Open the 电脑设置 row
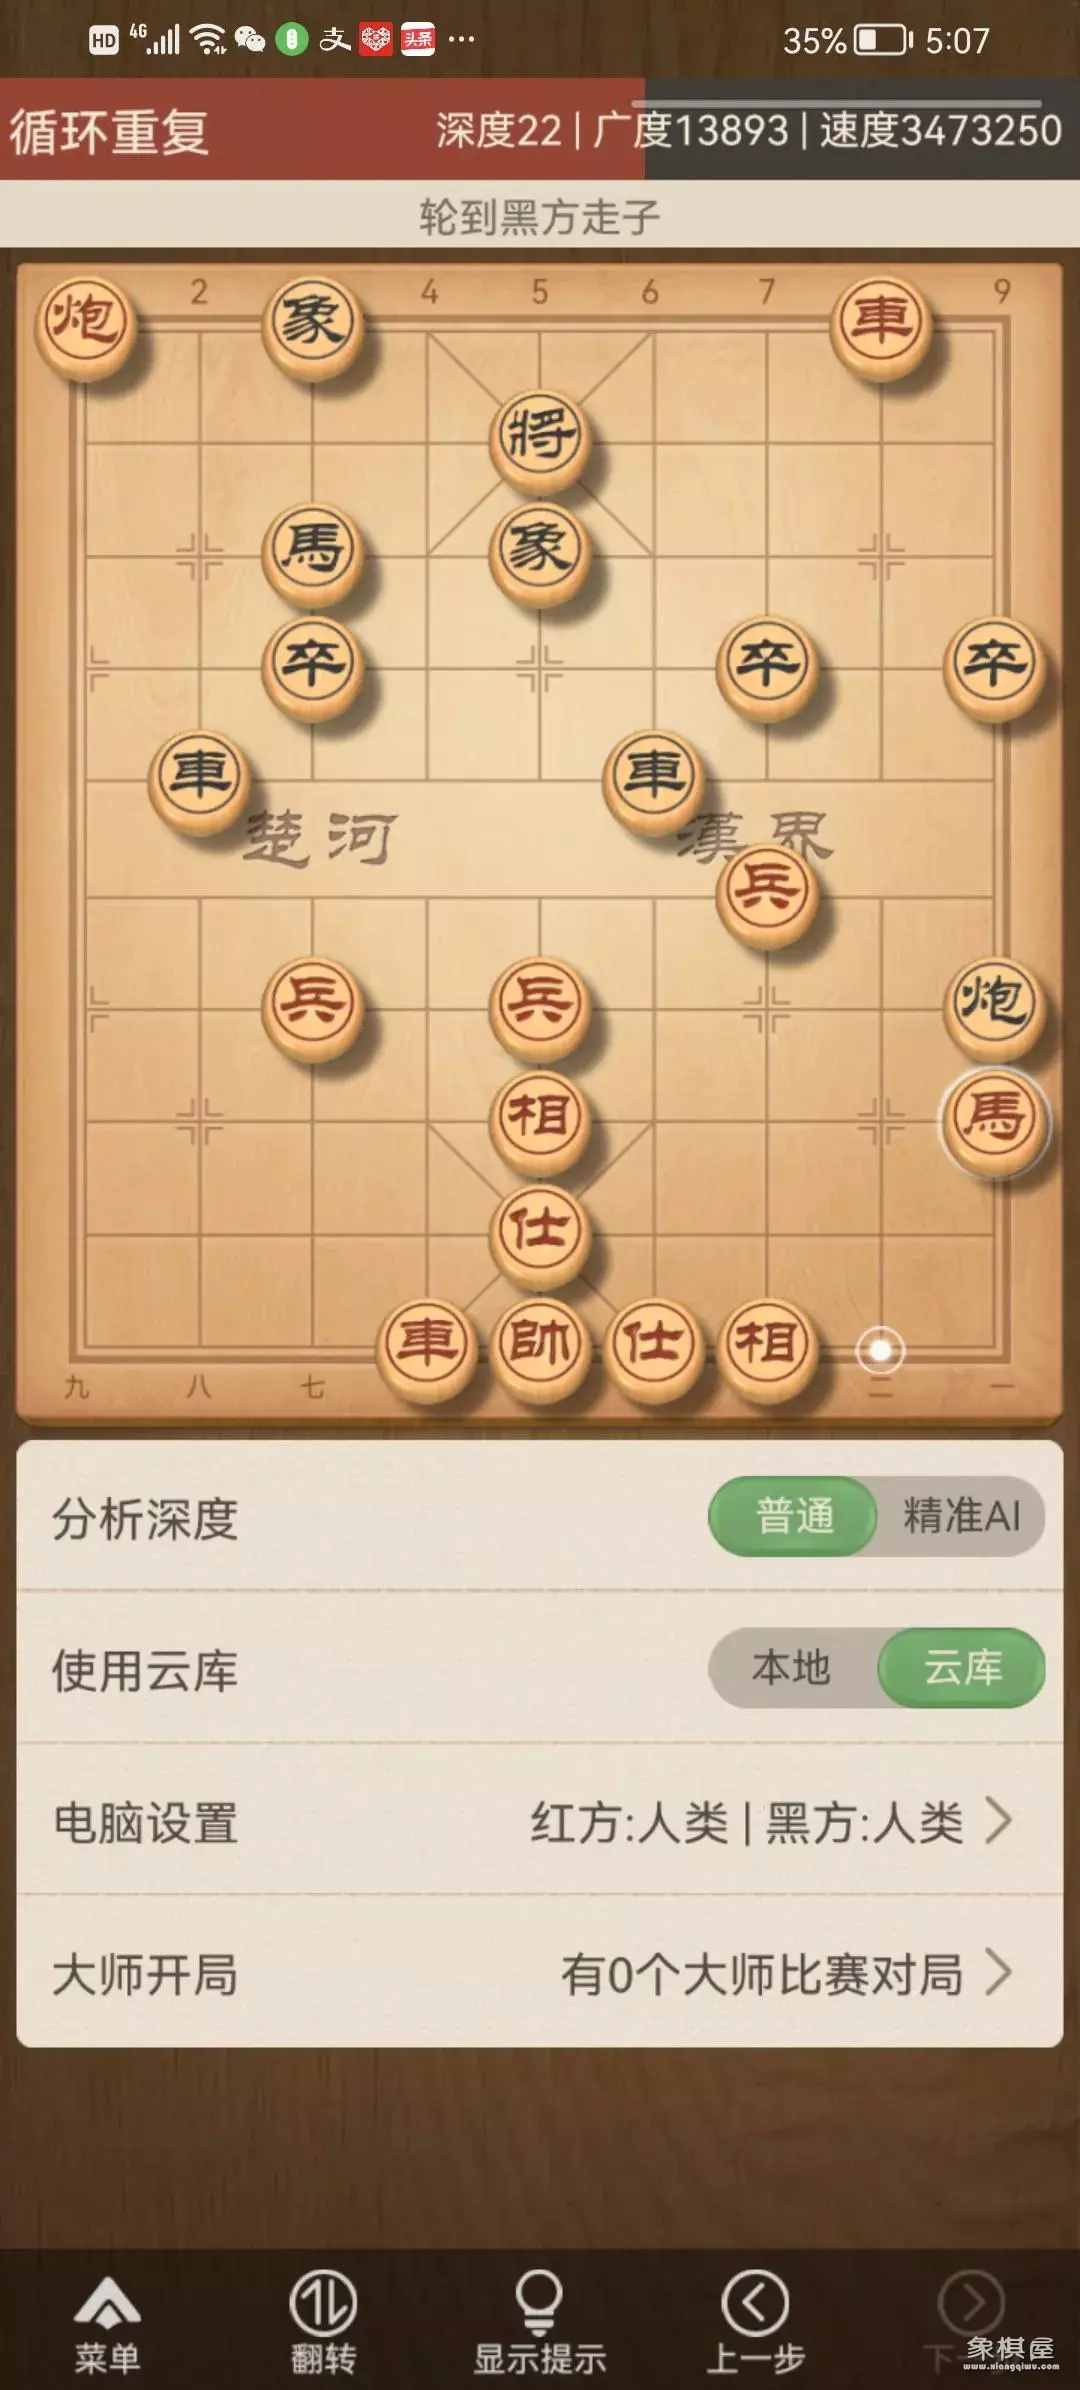This screenshot has height=2390, width=1080. pos(540,1821)
